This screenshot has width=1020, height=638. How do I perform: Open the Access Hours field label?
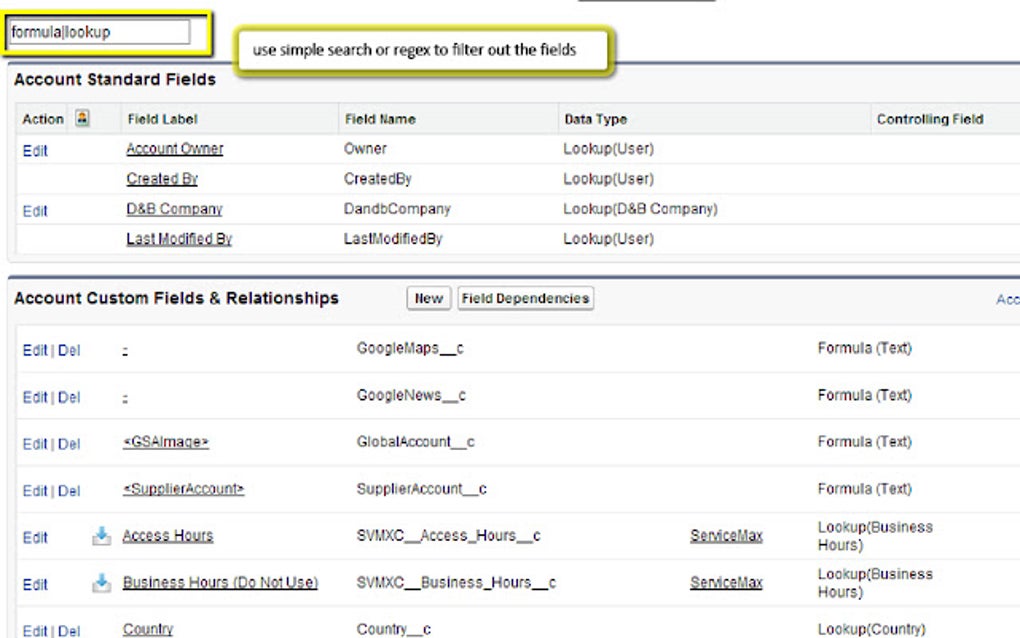168,536
